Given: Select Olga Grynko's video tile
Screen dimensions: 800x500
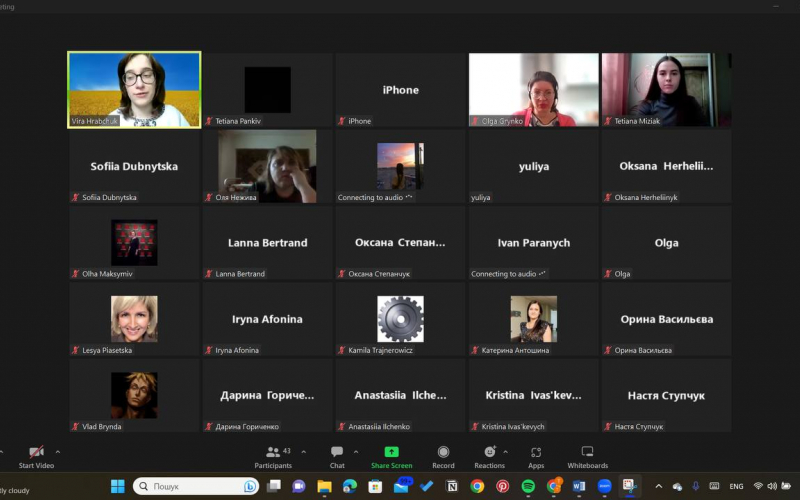Looking at the screenshot, I should pyautogui.click(x=534, y=90).
